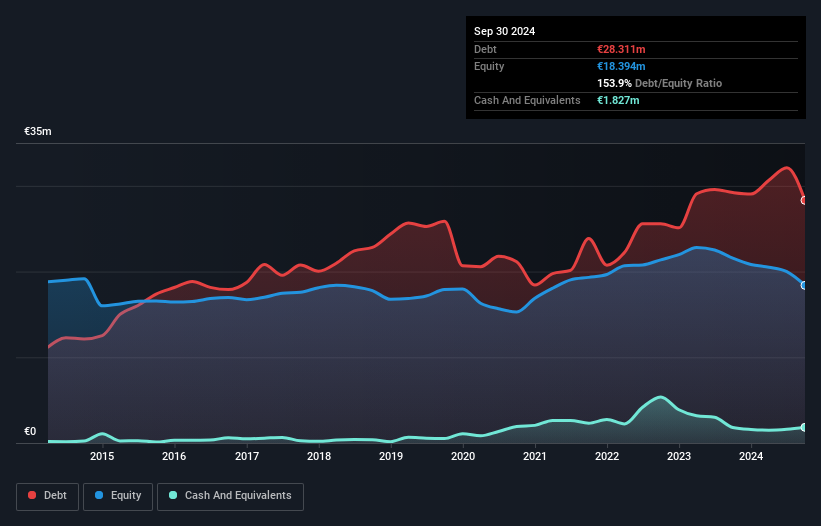Image resolution: width=821 pixels, height=526 pixels.
Task: Select the Debt endpoint marker on chart
Action: point(804,200)
